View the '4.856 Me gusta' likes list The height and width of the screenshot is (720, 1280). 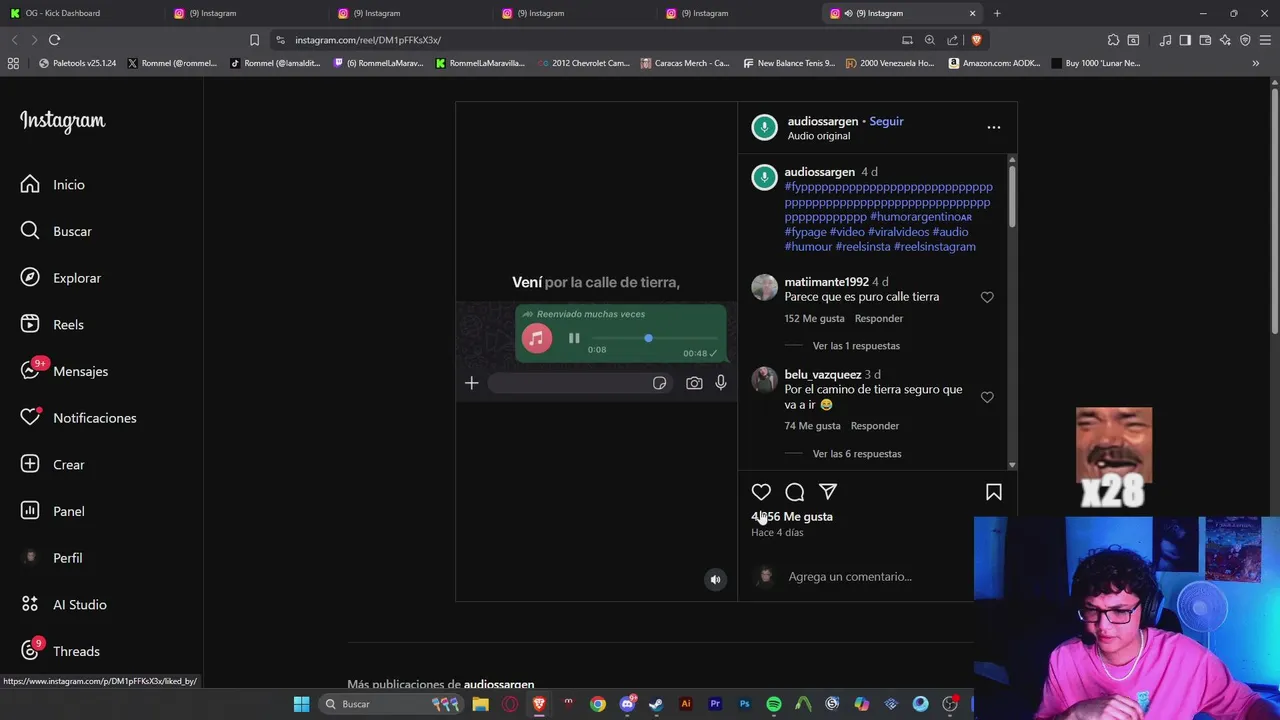(792, 517)
